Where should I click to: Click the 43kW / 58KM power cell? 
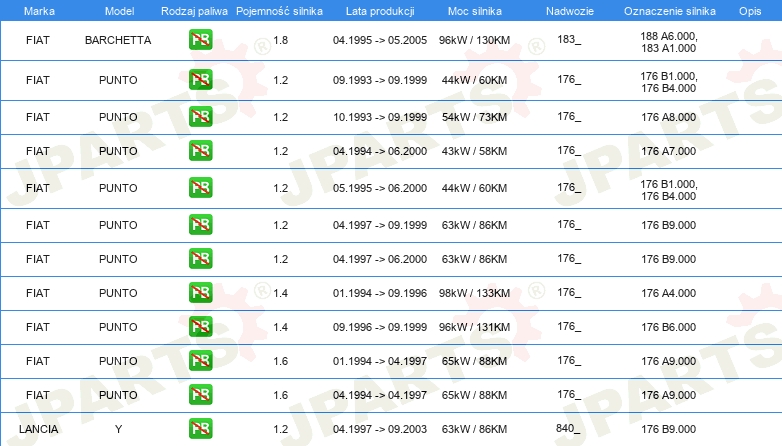[x=474, y=151]
